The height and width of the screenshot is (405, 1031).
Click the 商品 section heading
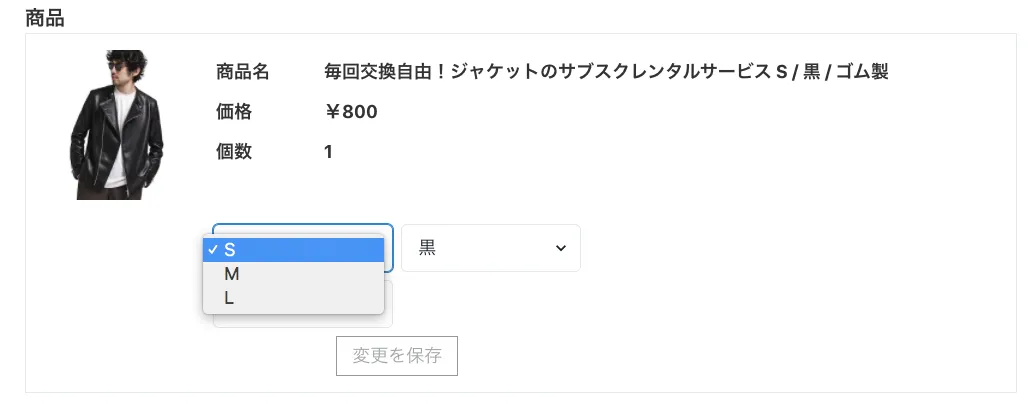click(x=45, y=18)
